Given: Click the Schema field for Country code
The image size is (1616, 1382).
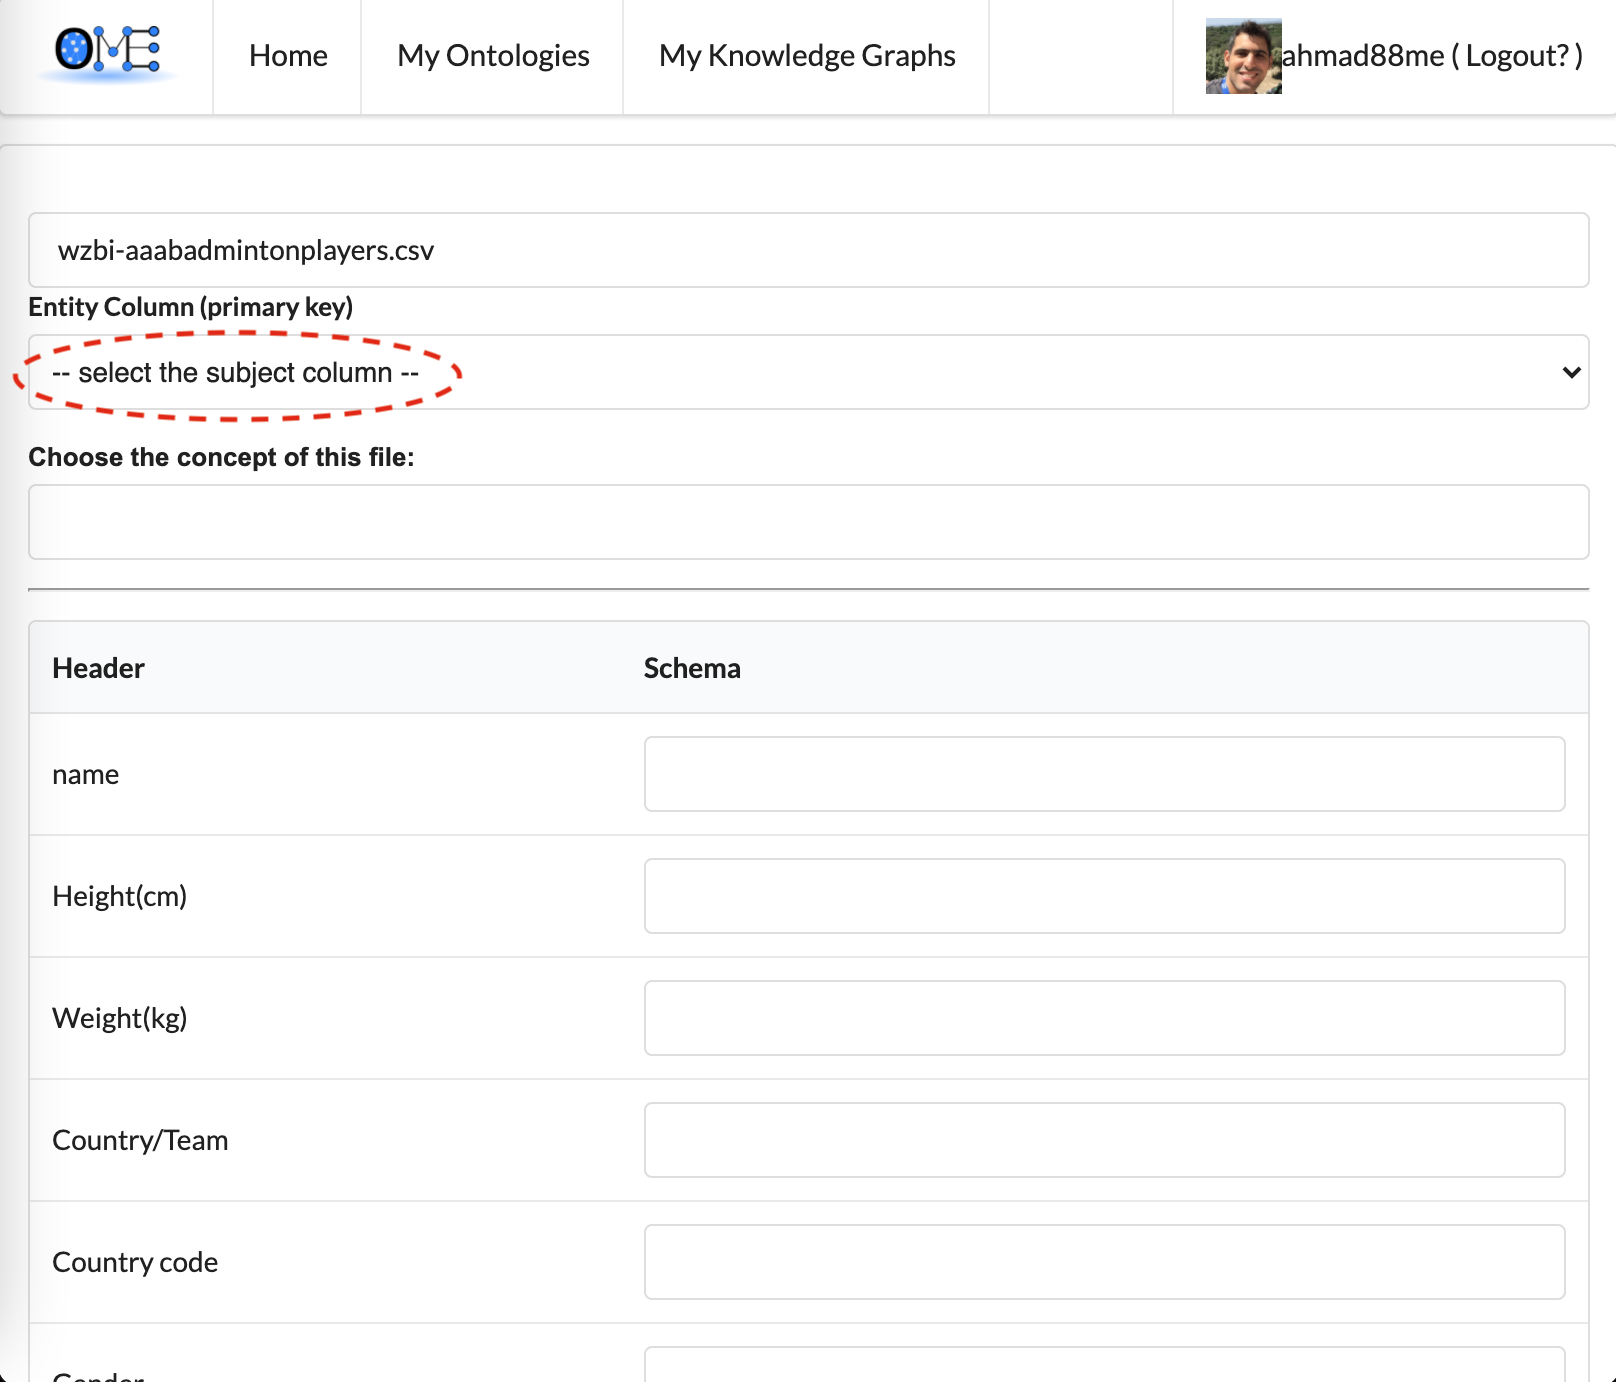Looking at the screenshot, I should 1104,1262.
